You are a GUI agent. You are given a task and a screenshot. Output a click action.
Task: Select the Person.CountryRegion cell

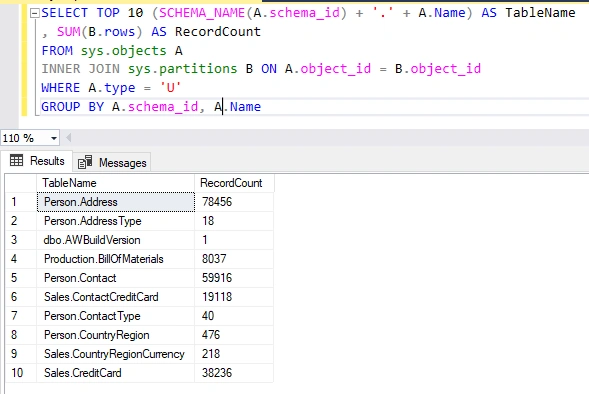[x=116, y=335]
